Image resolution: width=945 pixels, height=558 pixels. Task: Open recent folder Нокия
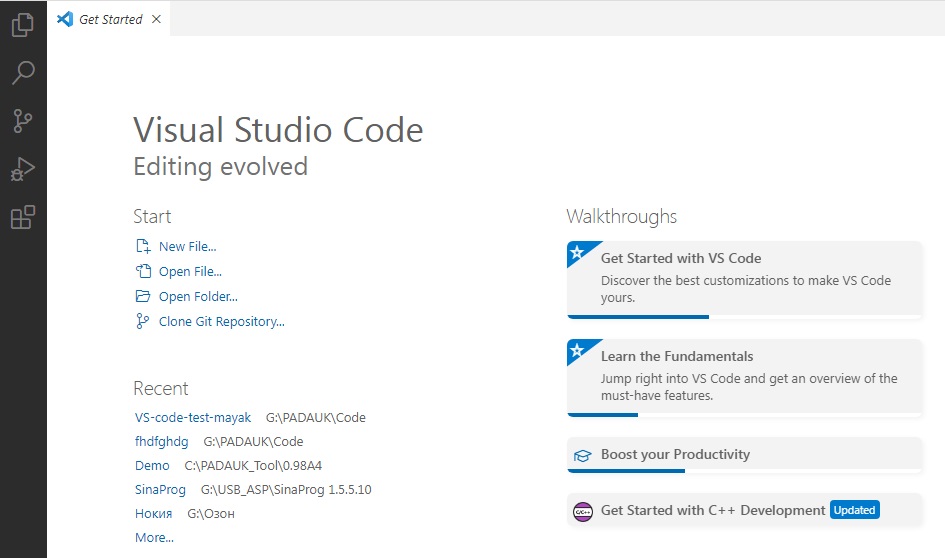(x=155, y=513)
